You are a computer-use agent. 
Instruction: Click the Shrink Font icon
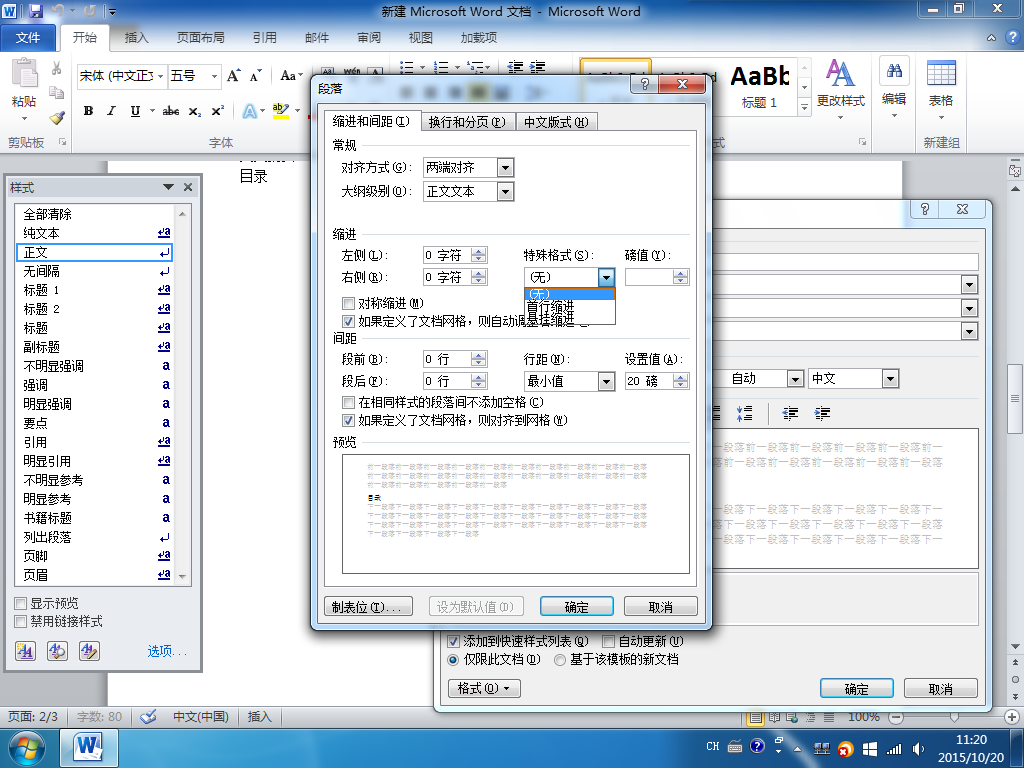pyautogui.click(x=255, y=76)
